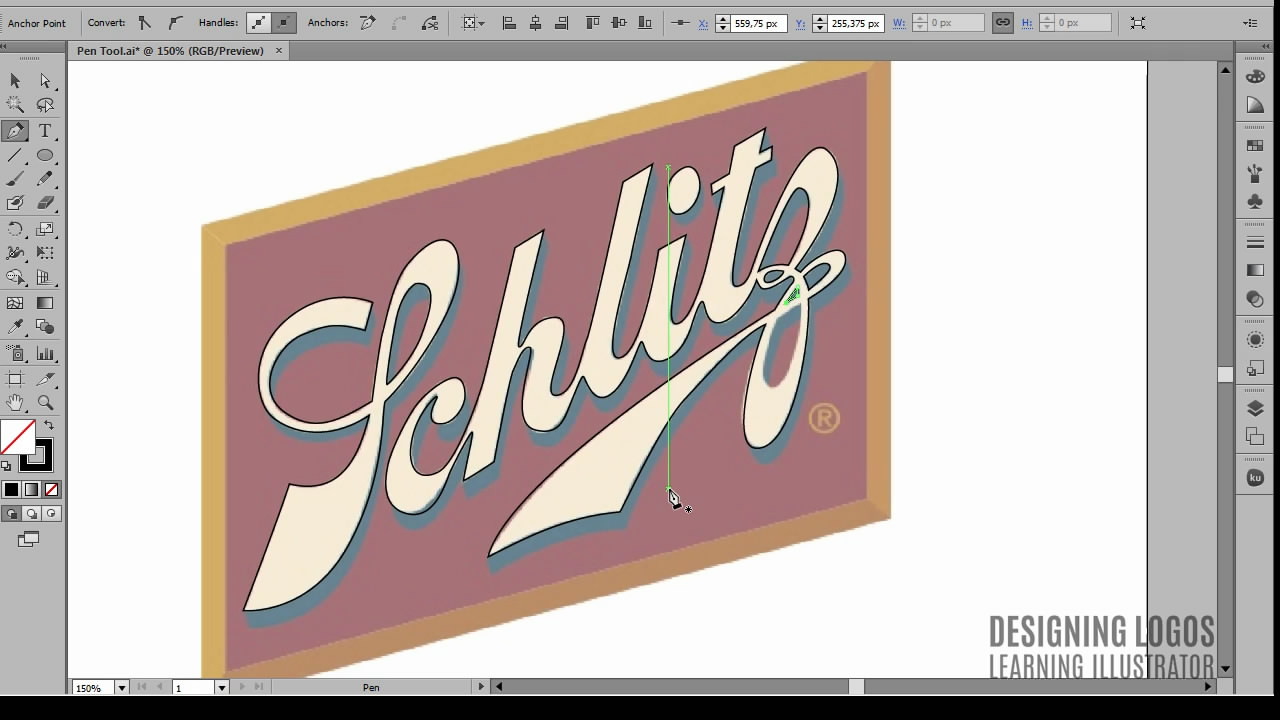Enable Draw Normal mode

pos(11,514)
